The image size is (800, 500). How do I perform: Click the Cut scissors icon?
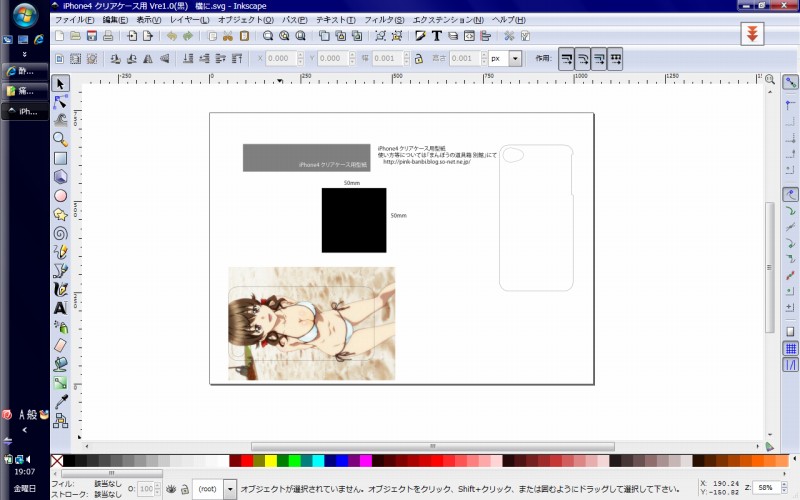(228, 36)
